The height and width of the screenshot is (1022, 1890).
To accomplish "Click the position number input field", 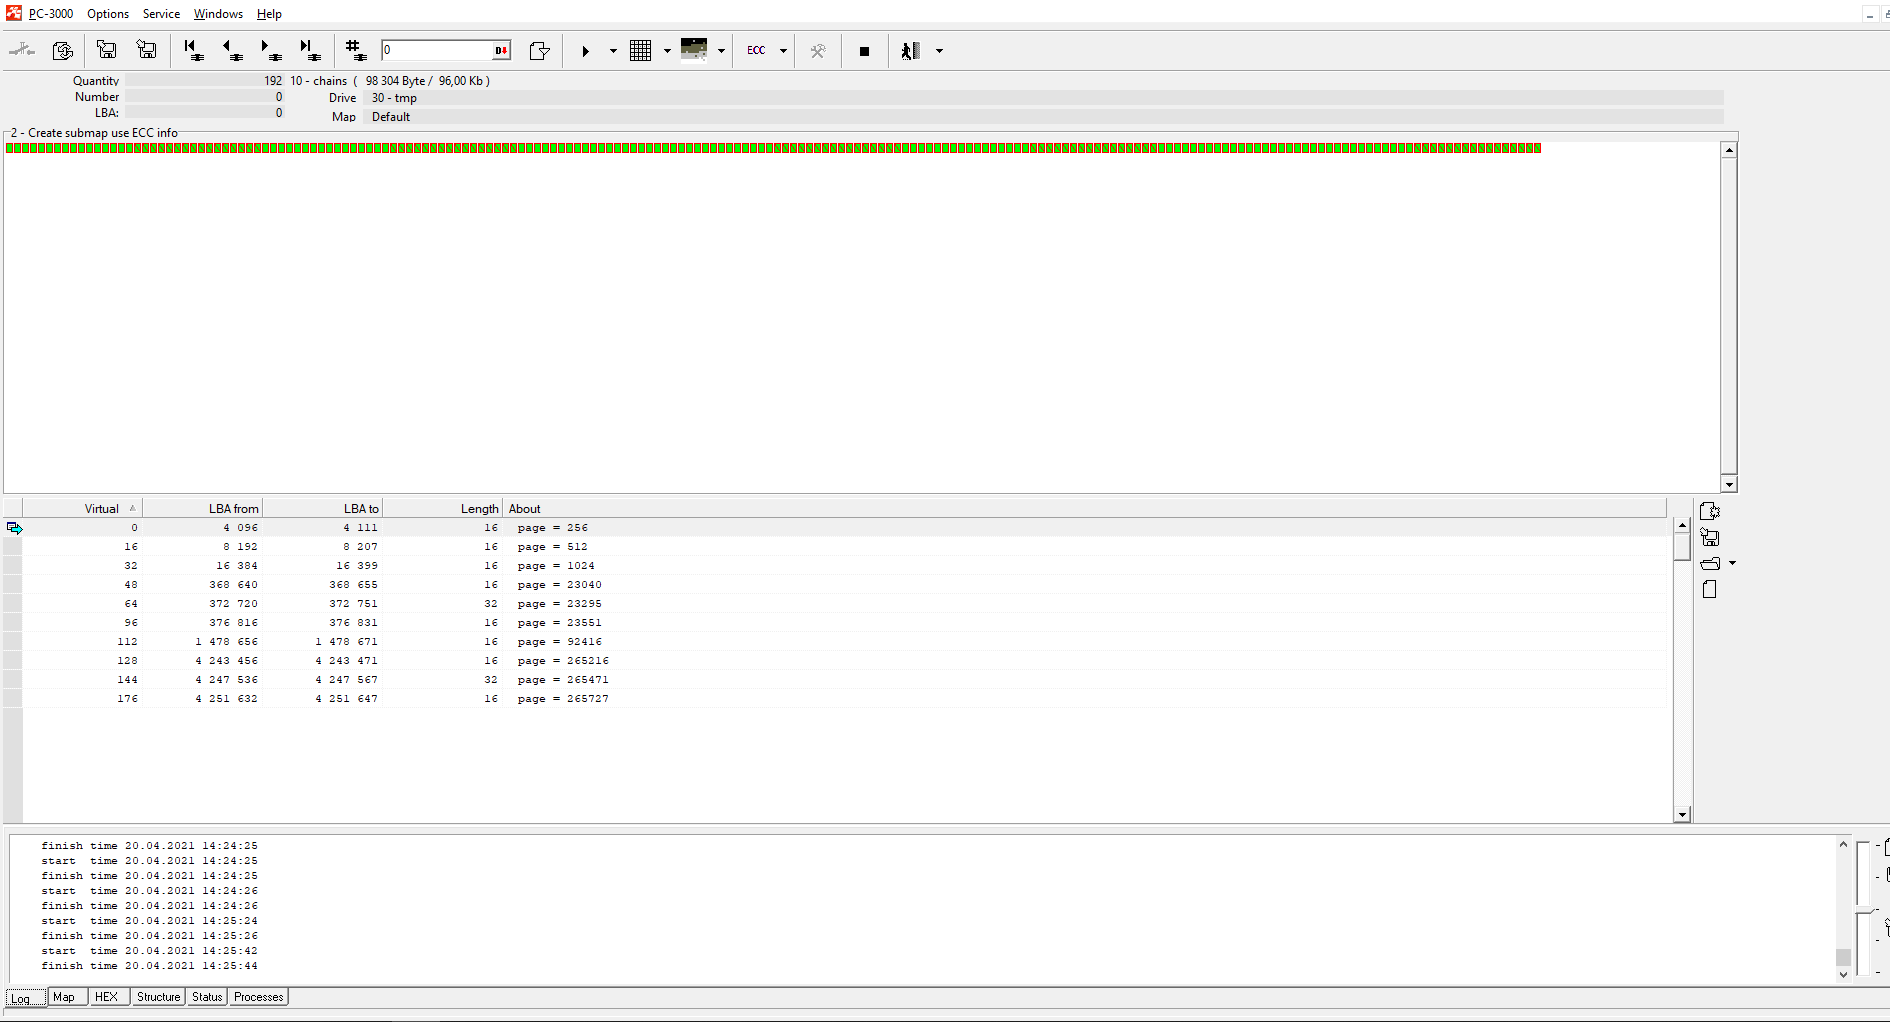I will coord(437,50).
